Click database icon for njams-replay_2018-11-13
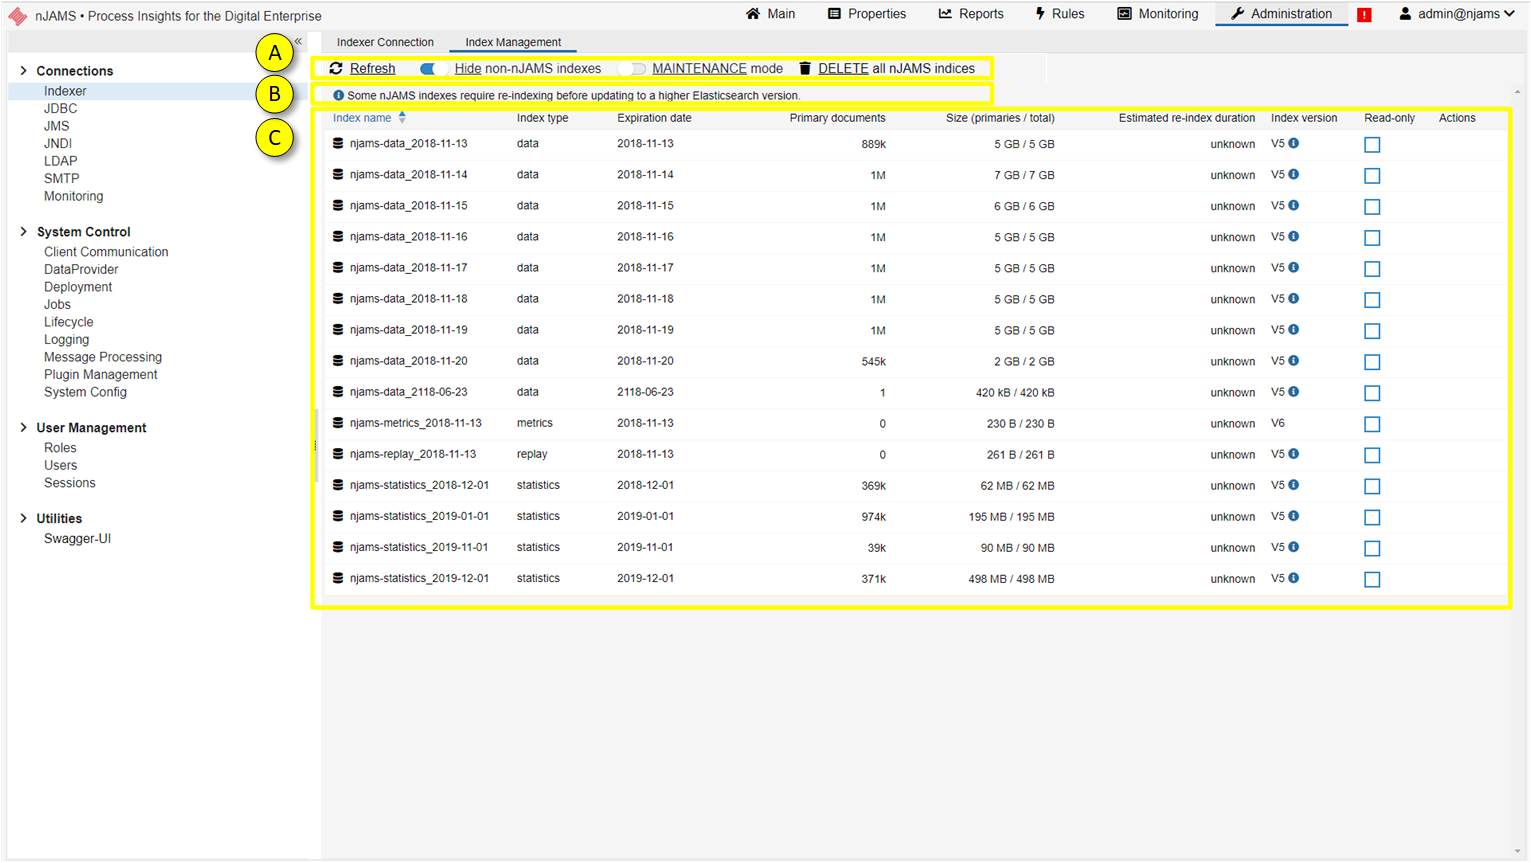The height and width of the screenshot is (863, 1531). click(x=338, y=454)
